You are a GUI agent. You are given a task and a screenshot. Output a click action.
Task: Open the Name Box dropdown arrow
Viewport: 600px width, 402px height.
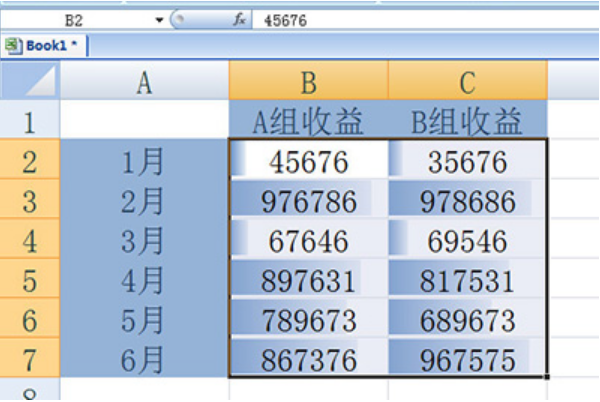point(159,20)
